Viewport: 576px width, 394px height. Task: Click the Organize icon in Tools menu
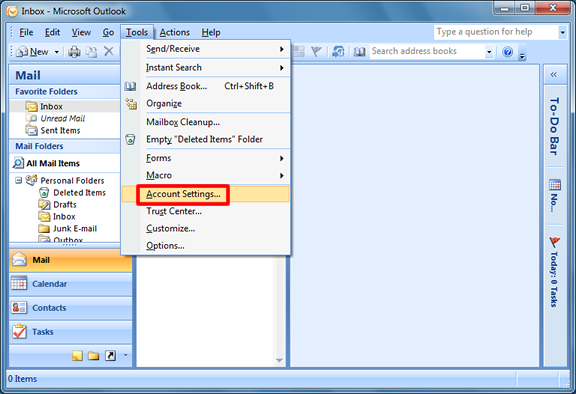point(131,104)
